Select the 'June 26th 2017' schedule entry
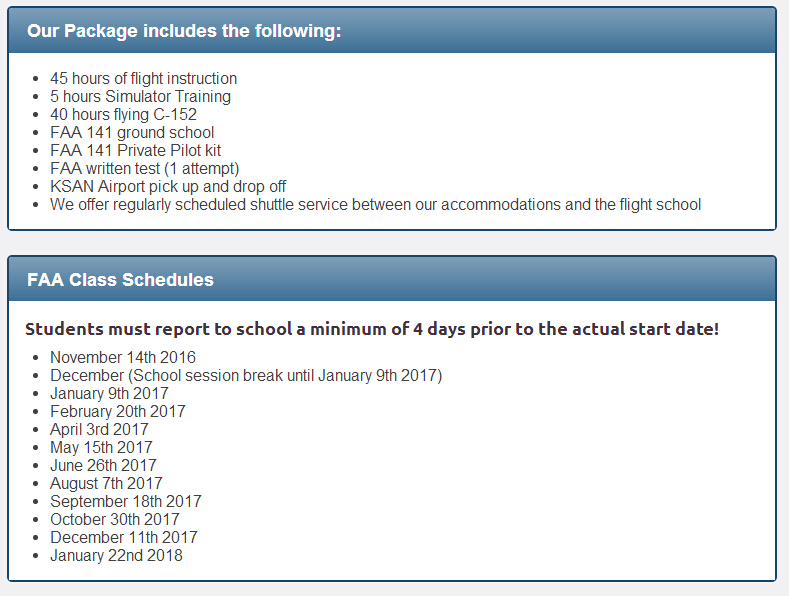The height and width of the screenshot is (596, 789). 103,466
